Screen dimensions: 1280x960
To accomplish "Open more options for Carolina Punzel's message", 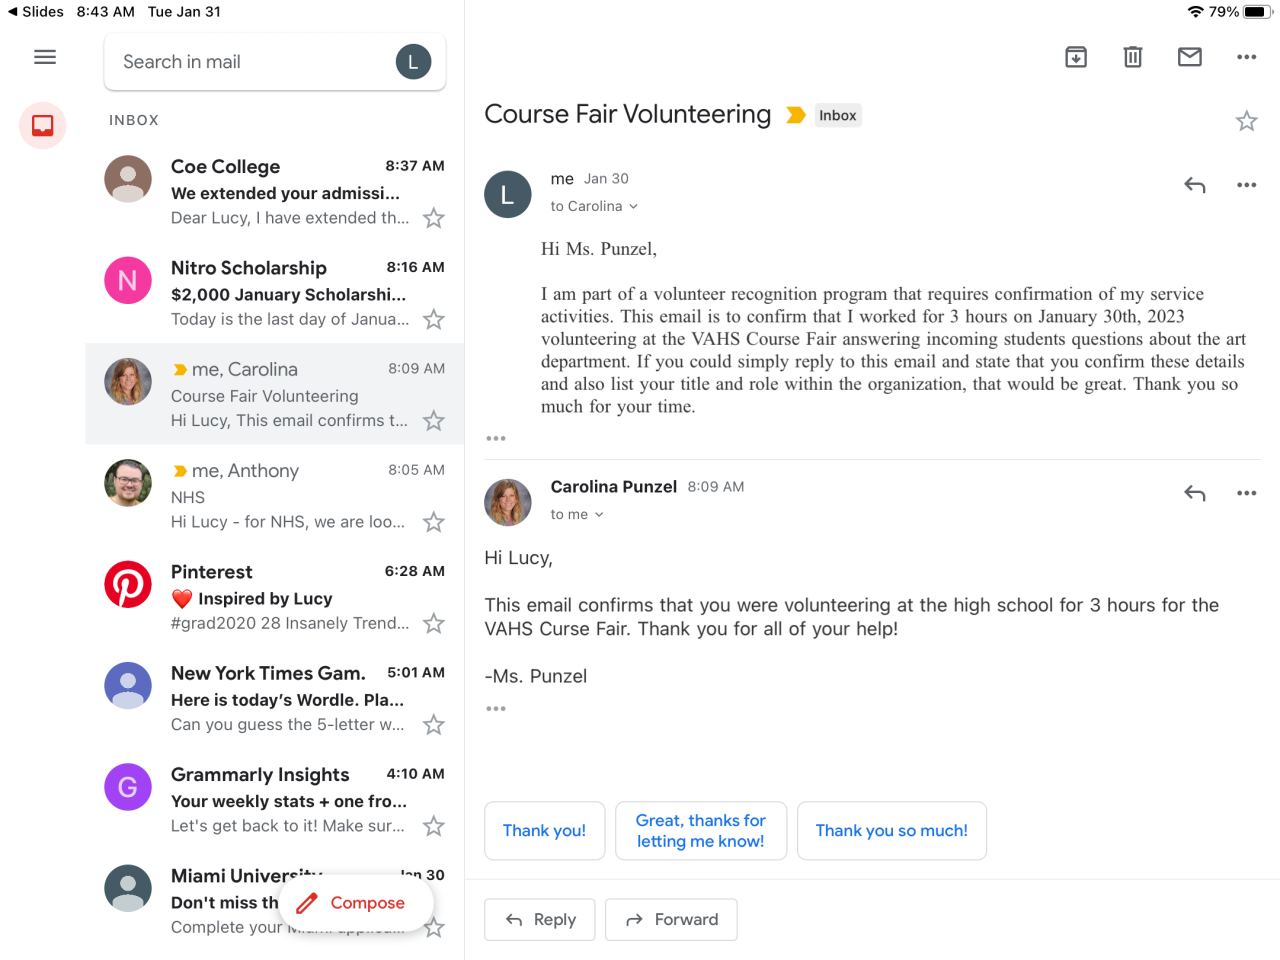I will click(x=1246, y=493).
